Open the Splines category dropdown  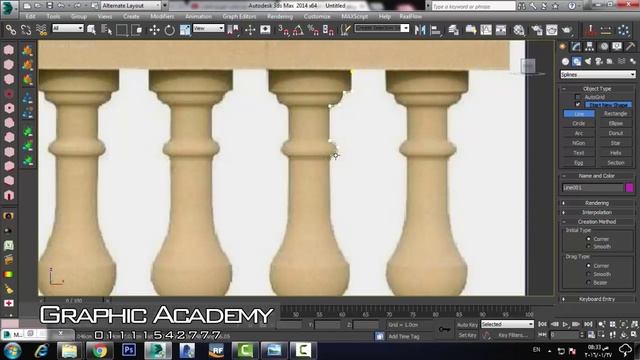(598, 74)
